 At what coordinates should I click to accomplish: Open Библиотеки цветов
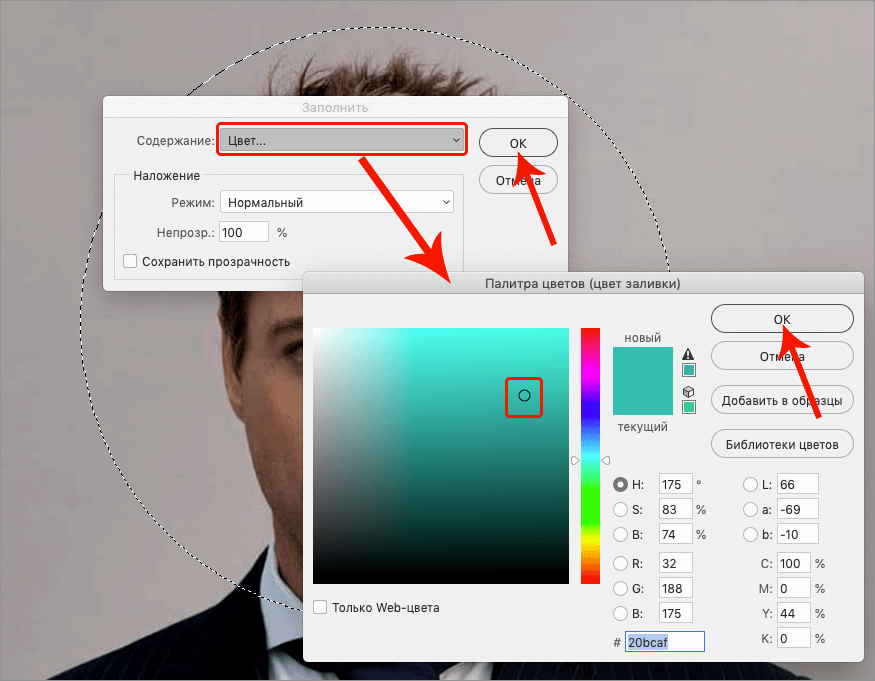782,444
